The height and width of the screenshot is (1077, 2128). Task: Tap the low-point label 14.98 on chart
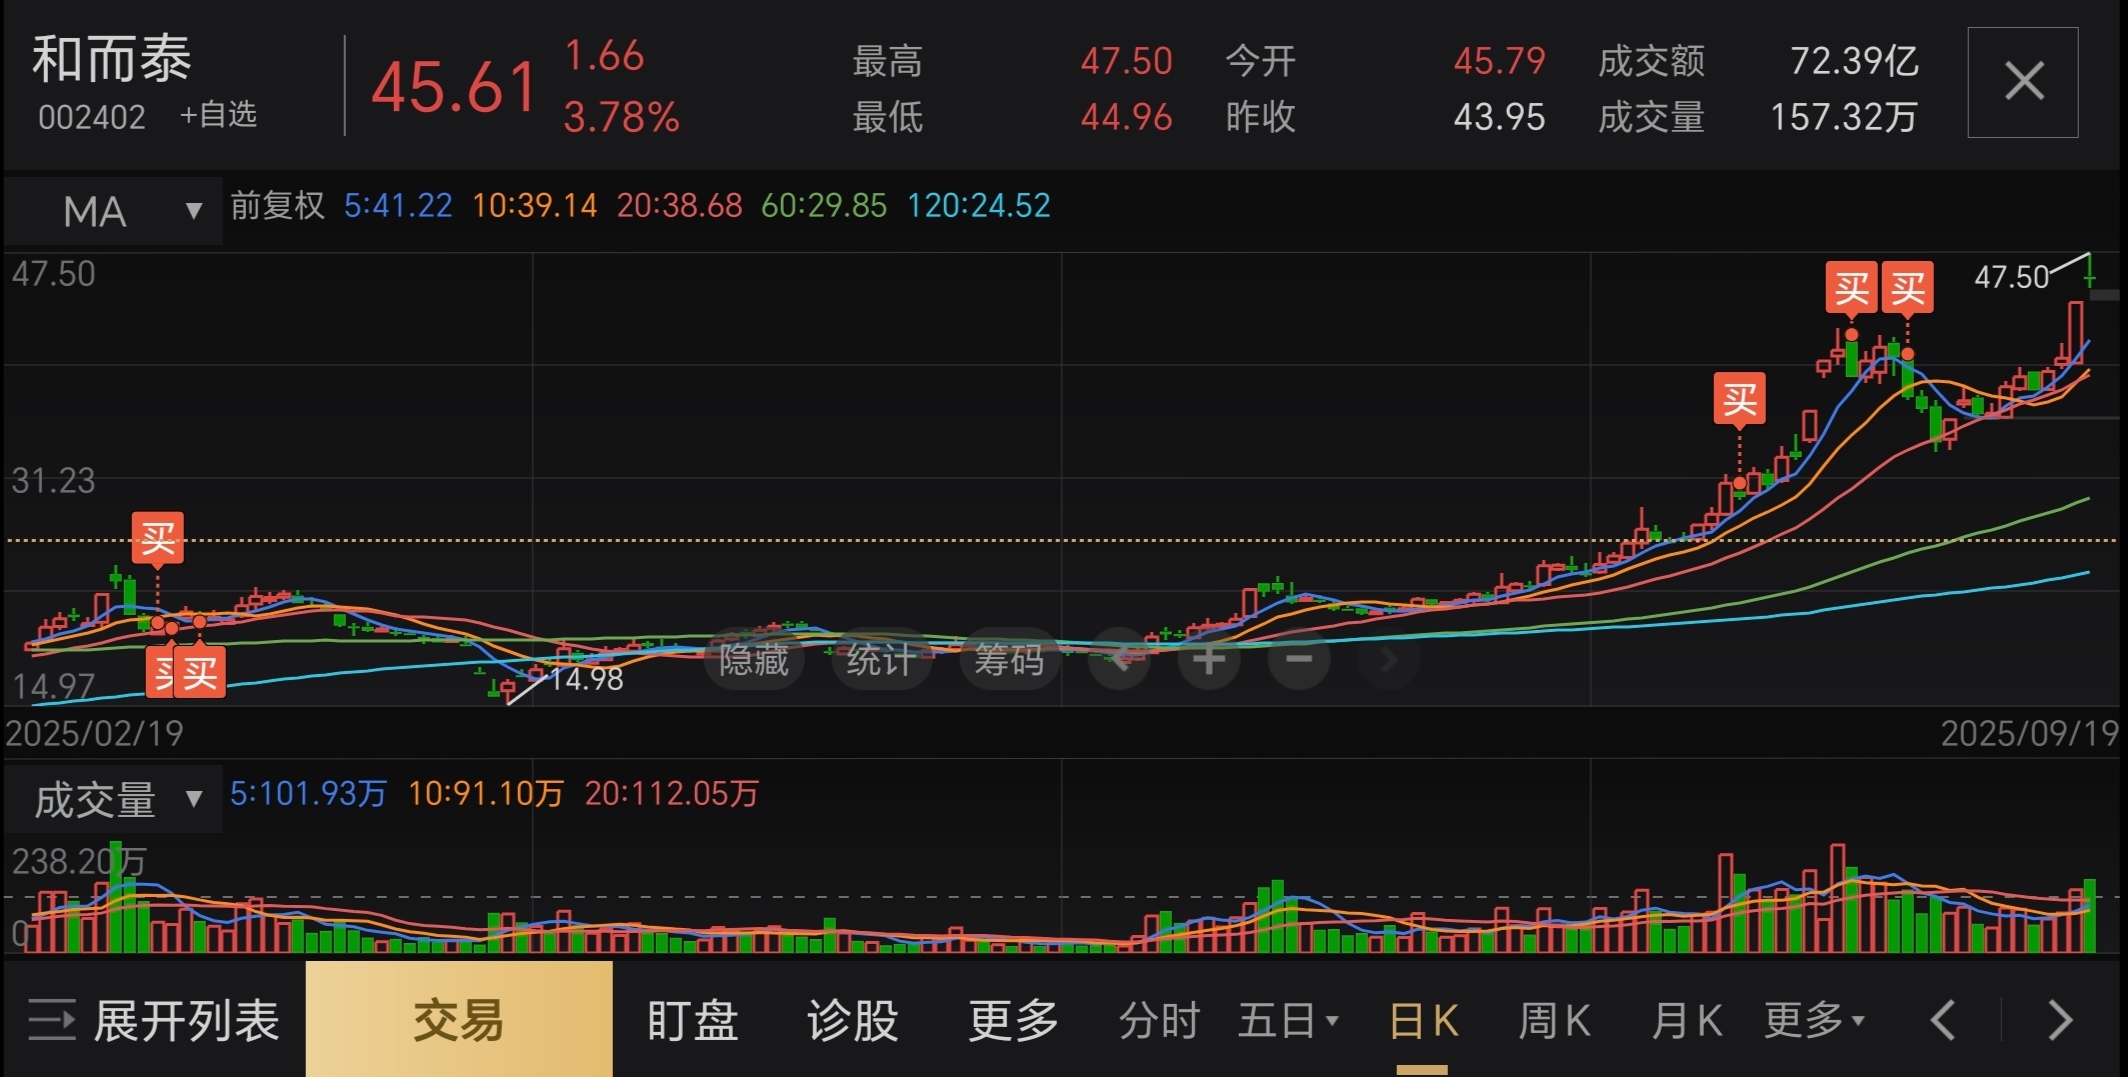[x=587, y=679]
